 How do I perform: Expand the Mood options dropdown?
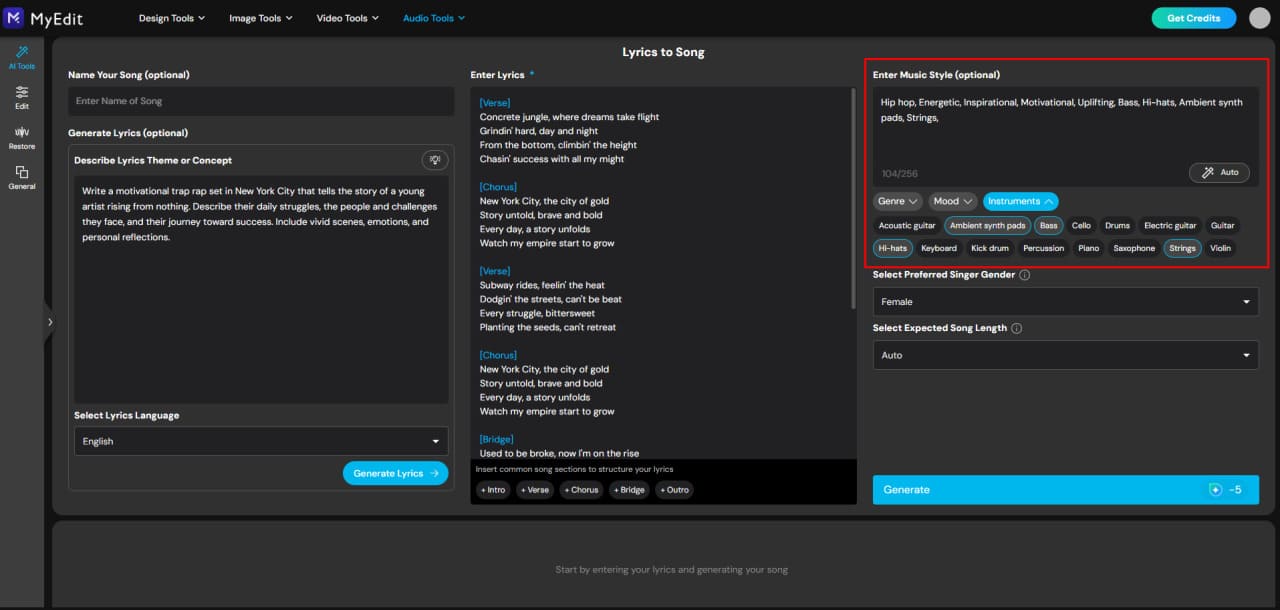(x=951, y=201)
